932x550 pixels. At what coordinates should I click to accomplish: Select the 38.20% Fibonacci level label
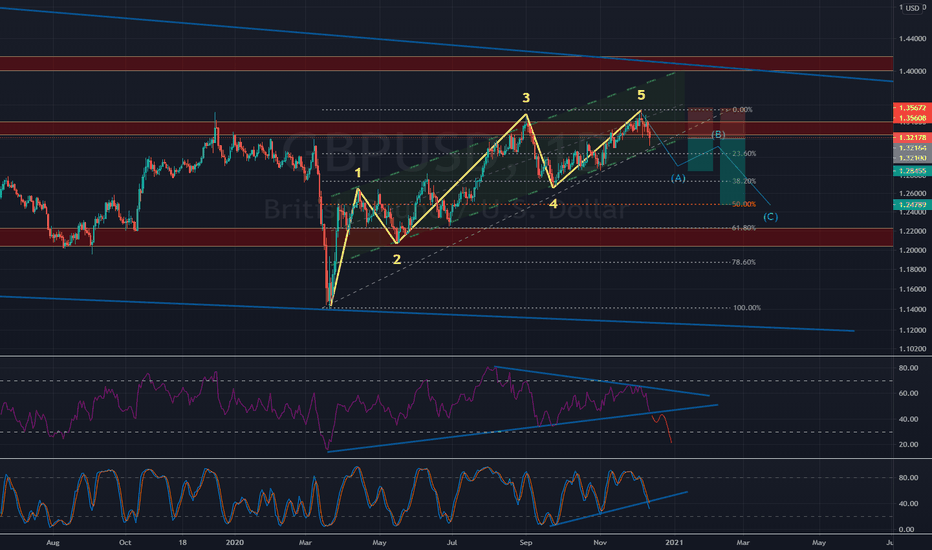pyautogui.click(x=744, y=181)
